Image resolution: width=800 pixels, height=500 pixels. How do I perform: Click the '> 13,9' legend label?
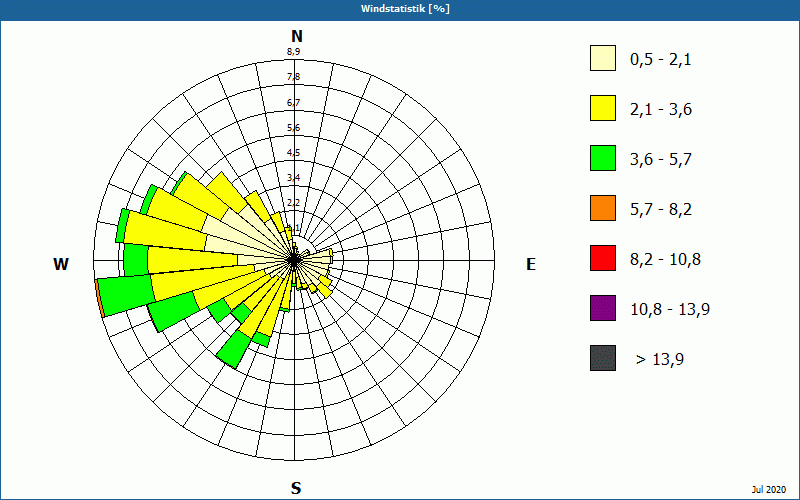click(660, 360)
